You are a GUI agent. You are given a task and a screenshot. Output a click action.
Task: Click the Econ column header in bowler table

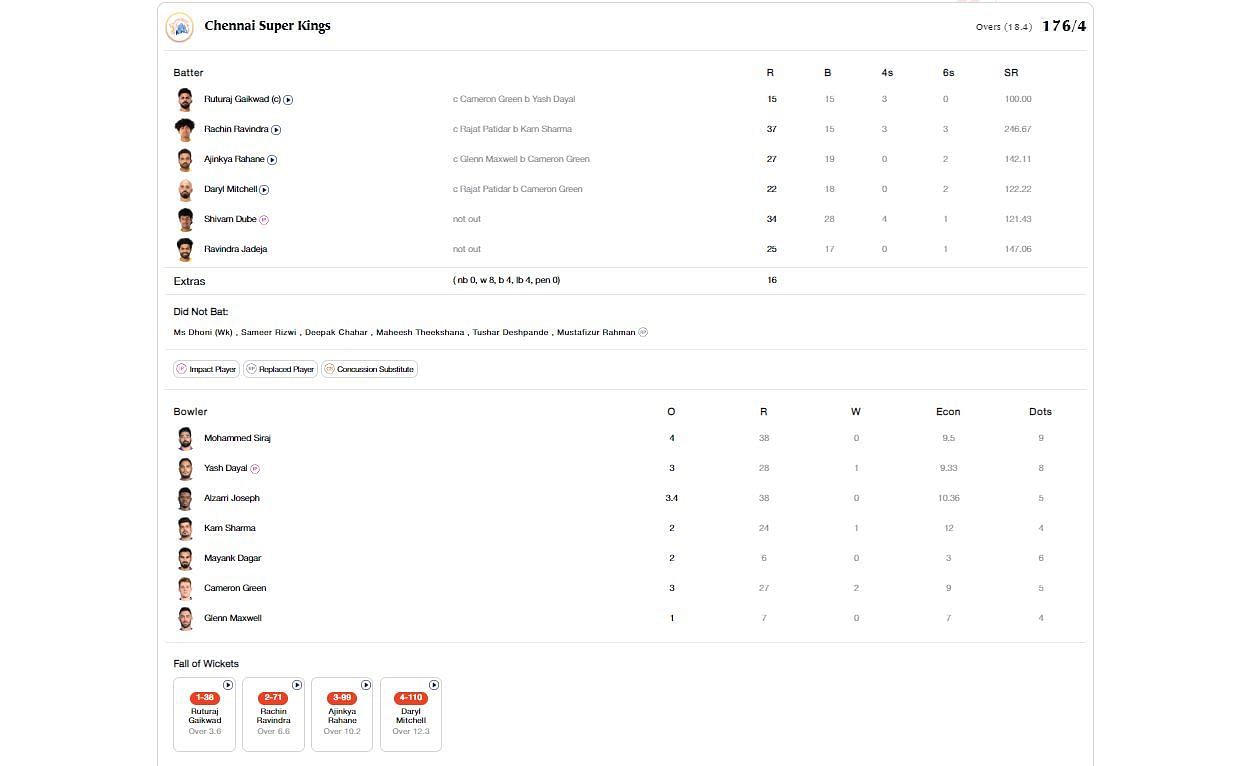coord(948,412)
